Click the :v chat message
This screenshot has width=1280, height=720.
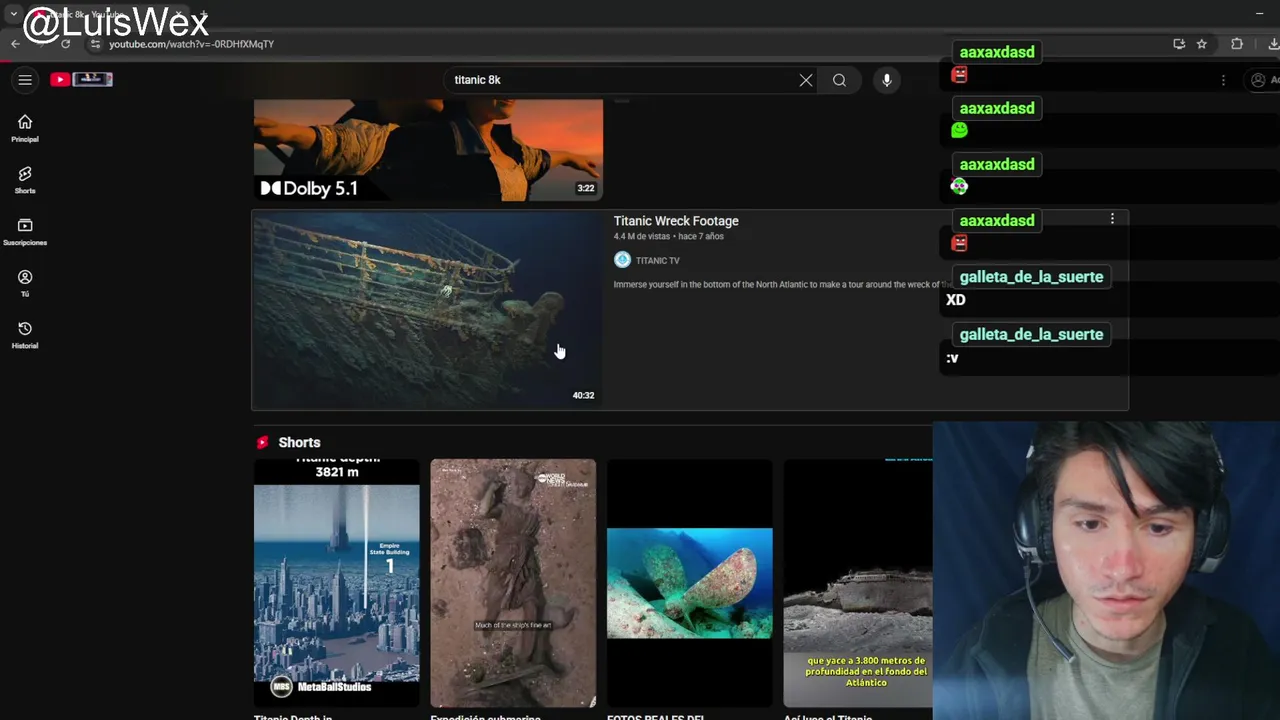(x=952, y=358)
